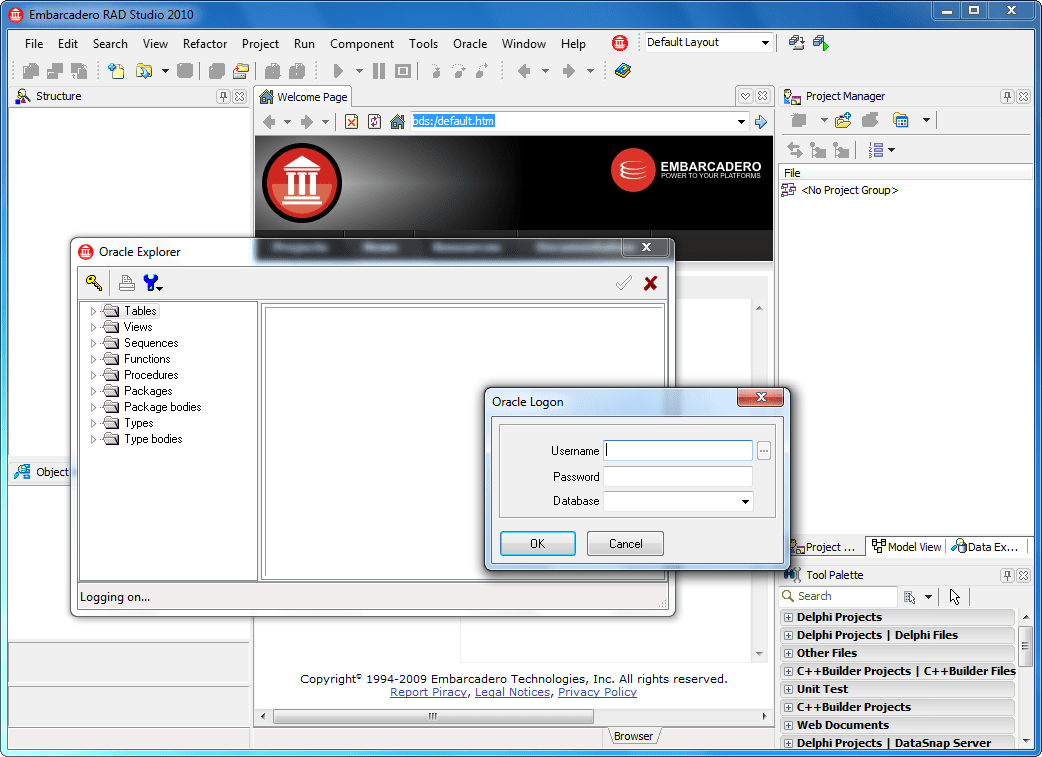Click OK in the Oracle Logon dialog

[537, 544]
